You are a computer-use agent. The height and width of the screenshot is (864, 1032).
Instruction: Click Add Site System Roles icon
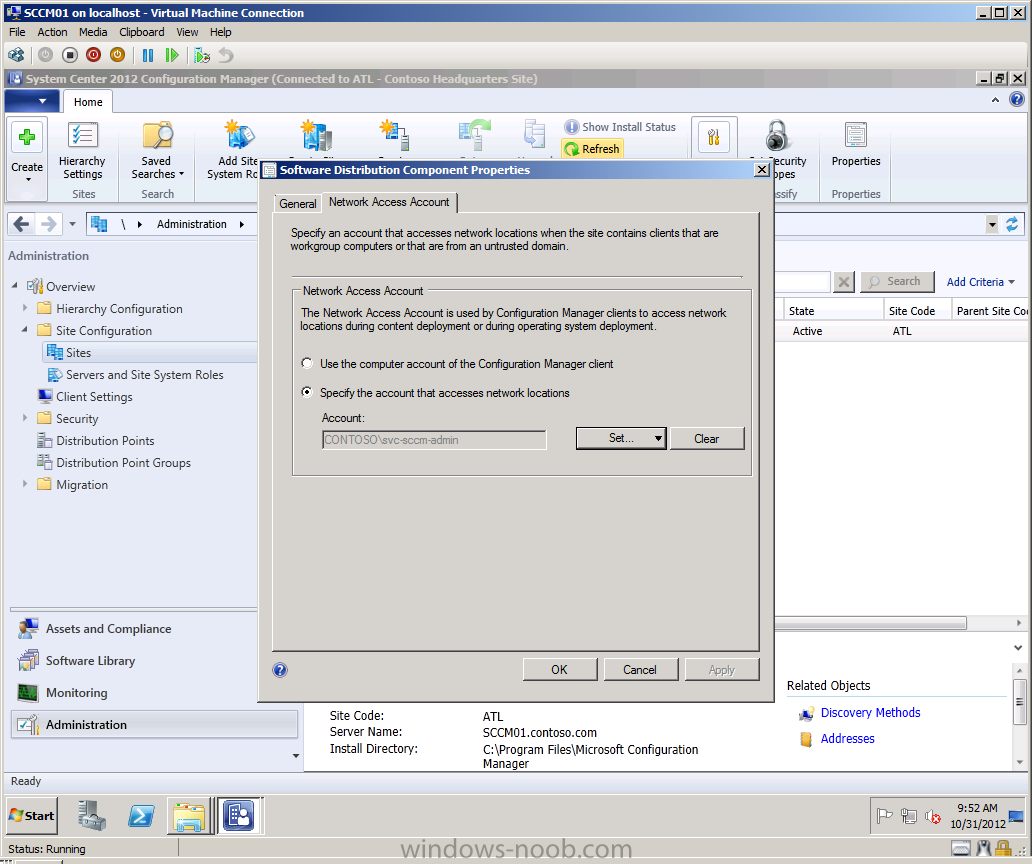pyautogui.click(x=238, y=136)
